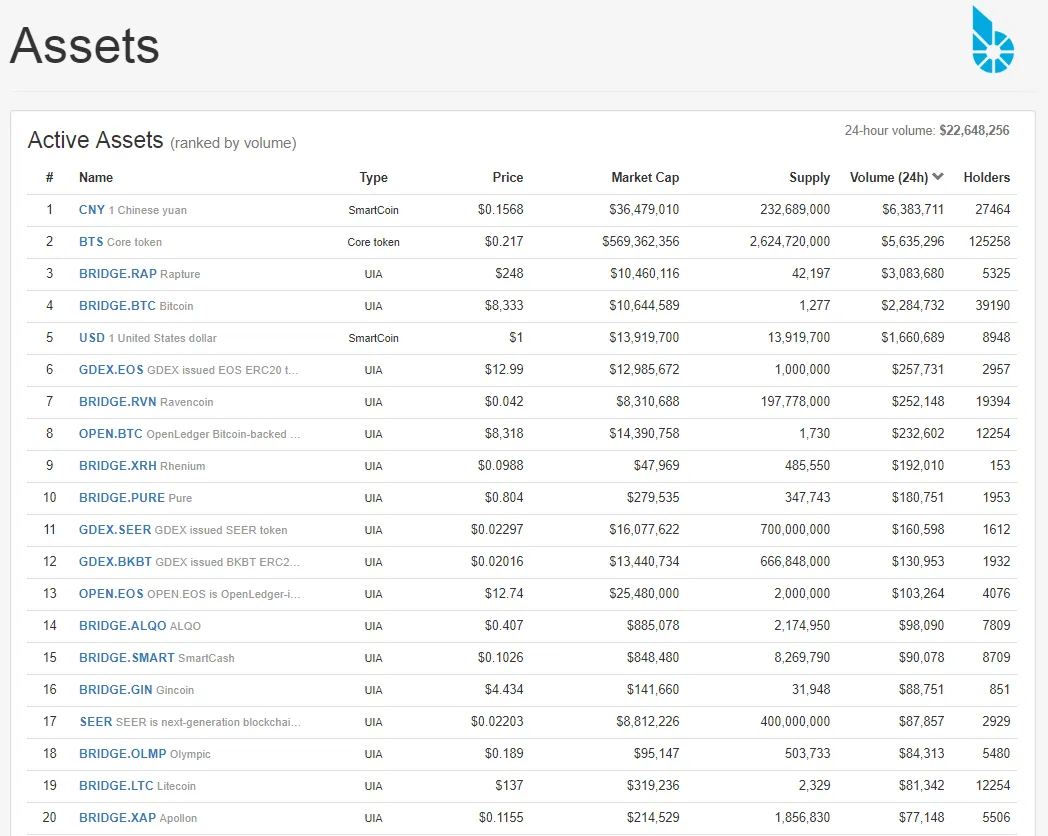This screenshot has height=836, width=1048.
Task: Sort by the Market Cap column header
Action: pyautogui.click(x=645, y=177)
